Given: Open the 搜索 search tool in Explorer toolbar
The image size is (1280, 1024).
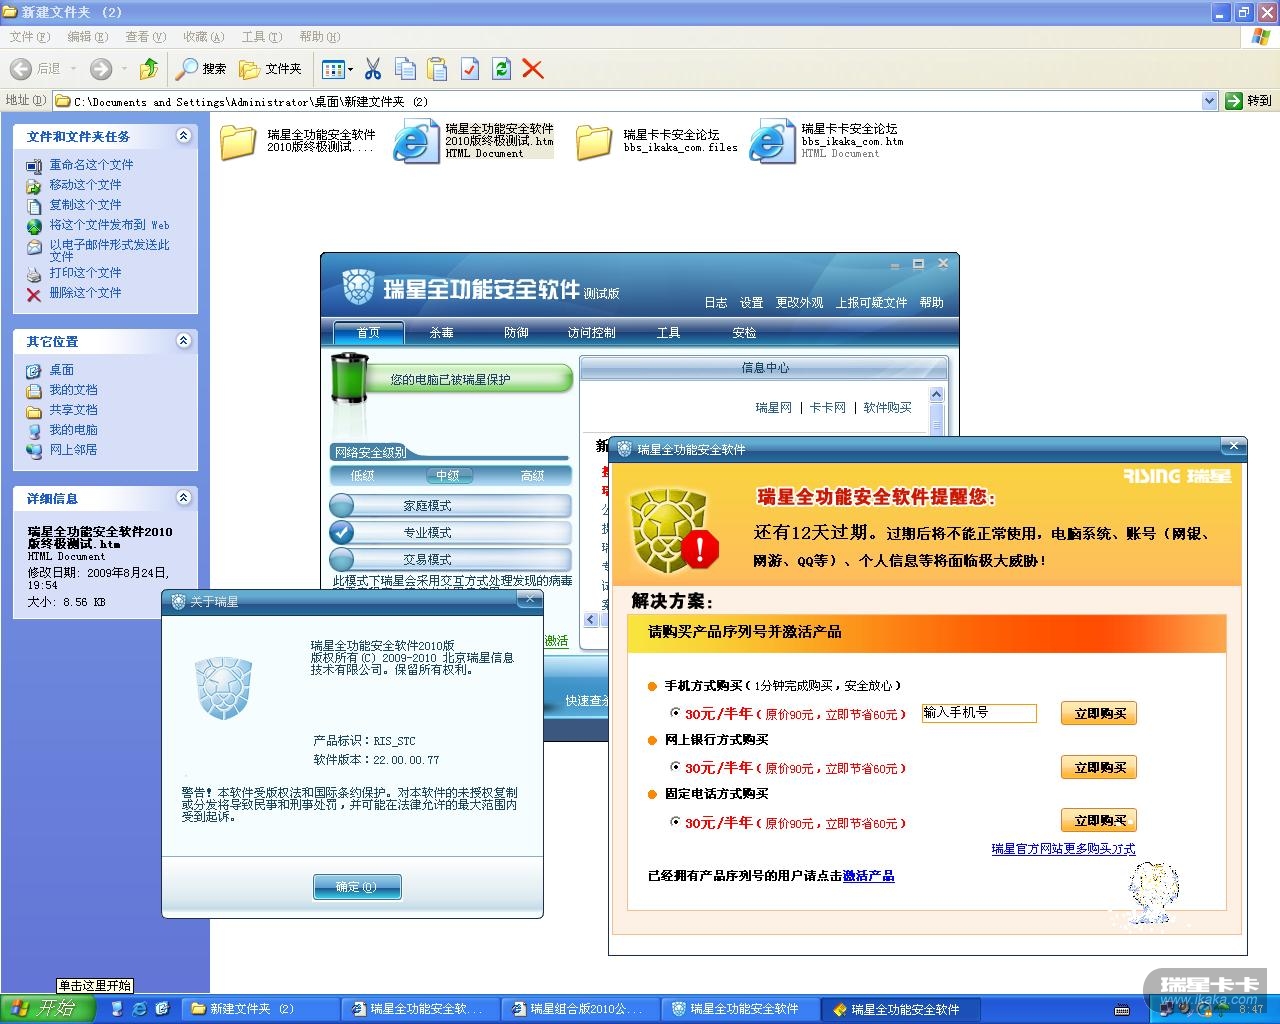Looking at the screenshot, I should 201,69.
